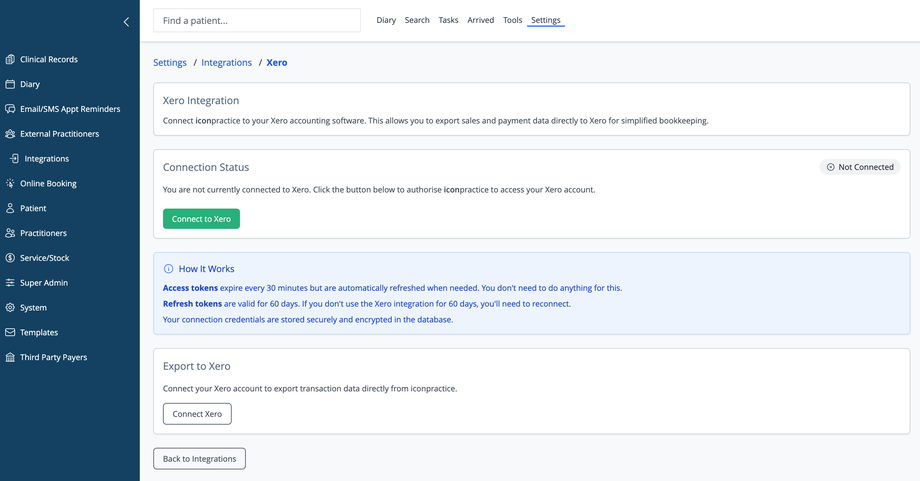Click the Templates envelope icon
Screen dimensions: 920x481
tap(10, 332)
